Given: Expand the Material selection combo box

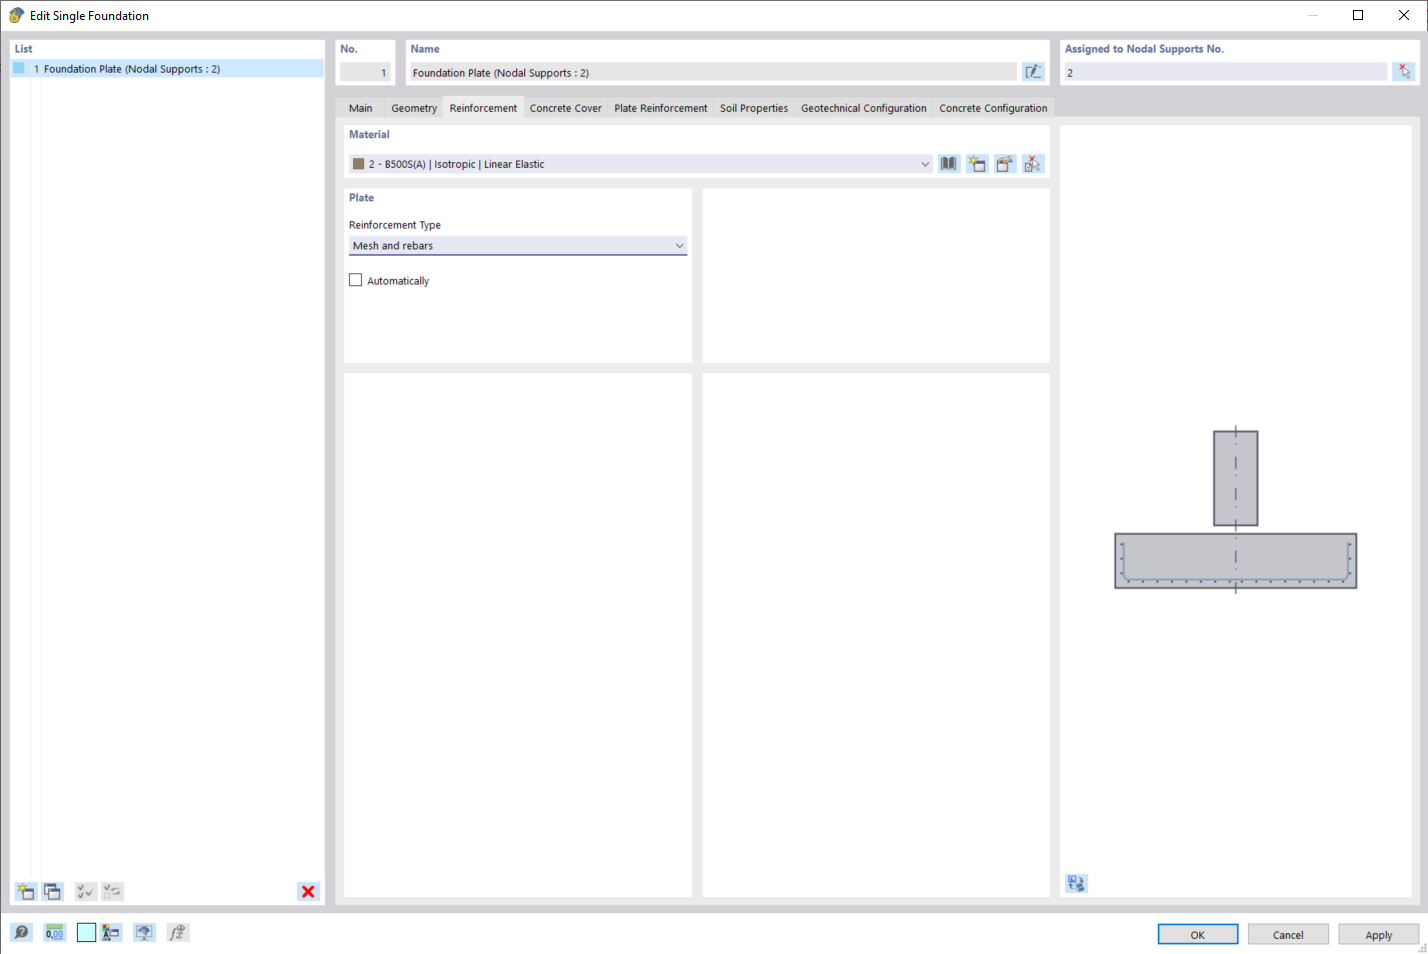Looking at the screenshot, I should click(924, 163).
